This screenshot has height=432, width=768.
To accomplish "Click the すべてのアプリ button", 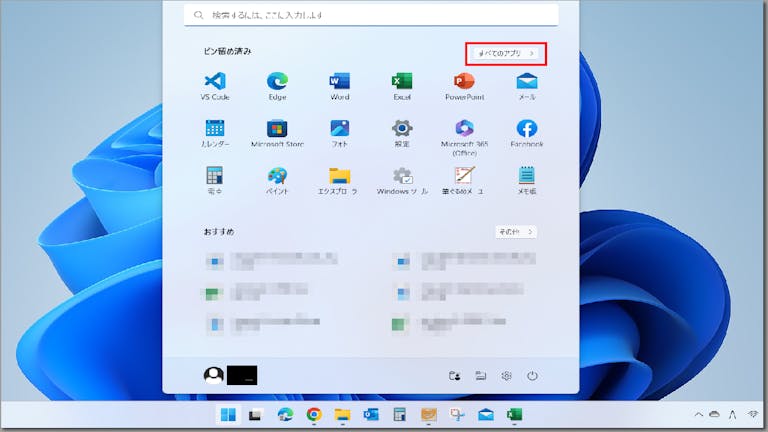I will (506, 53).
